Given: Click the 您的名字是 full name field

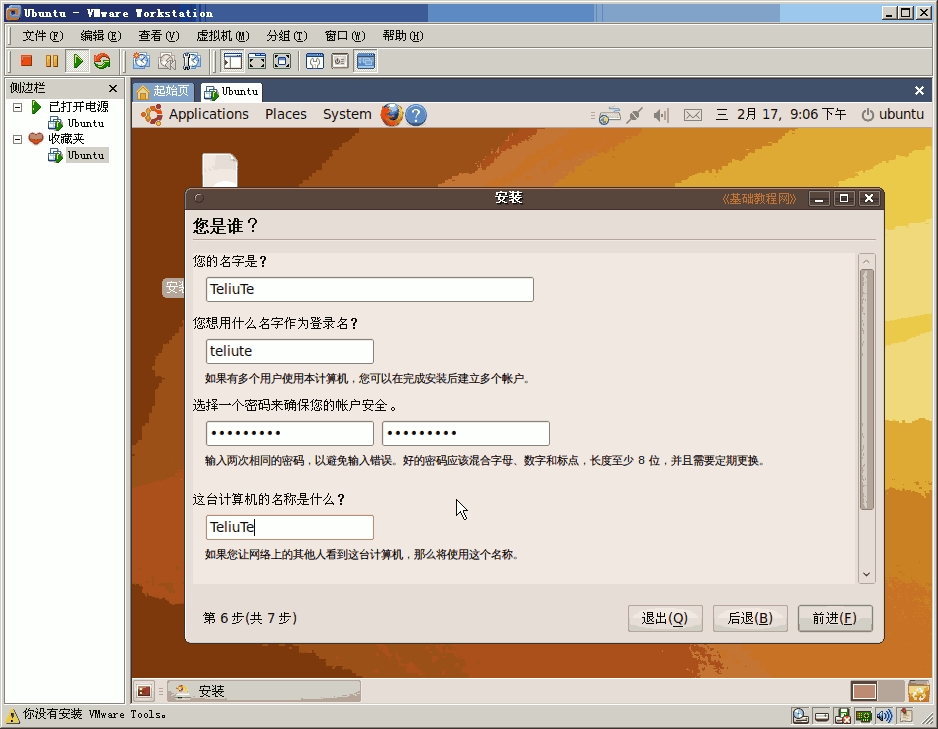Looking at the screenshot, I should [x=370, y=289].
